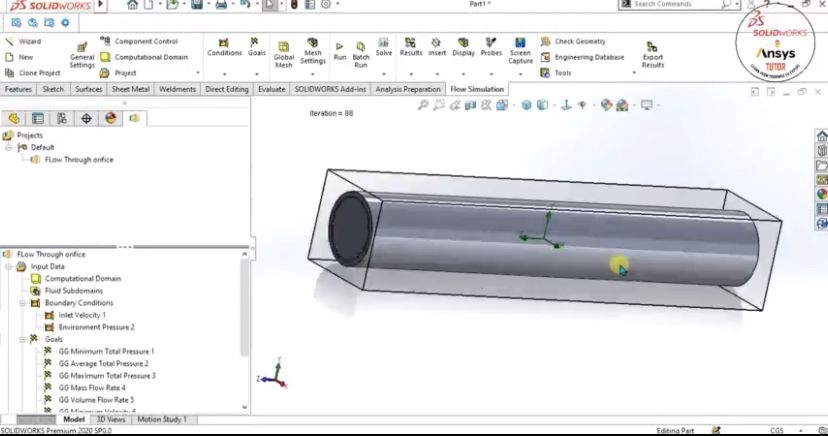
Task: Switch to Motion Study 1 tab
Action: click(162, 420)
